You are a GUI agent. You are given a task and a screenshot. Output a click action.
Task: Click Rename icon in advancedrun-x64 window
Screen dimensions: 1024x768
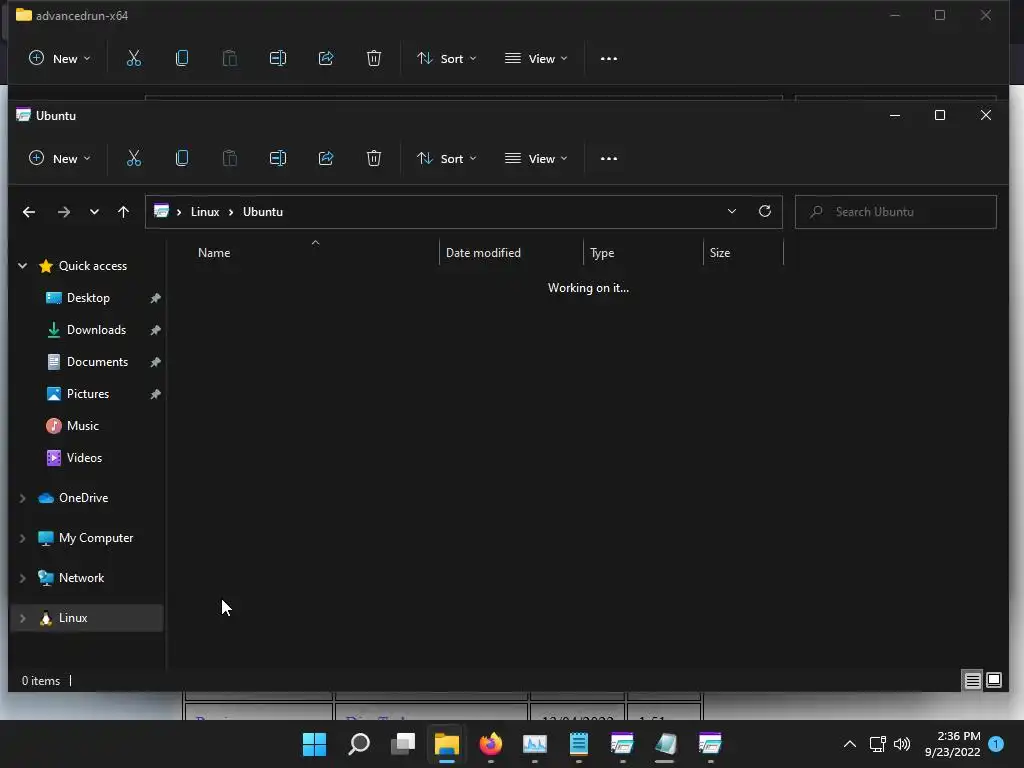coord(278,58)
